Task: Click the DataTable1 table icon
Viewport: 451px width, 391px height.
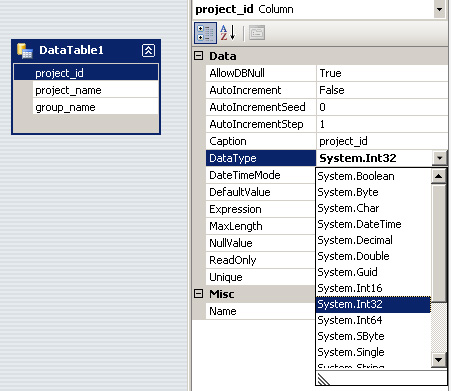Action: click(25, 51)
